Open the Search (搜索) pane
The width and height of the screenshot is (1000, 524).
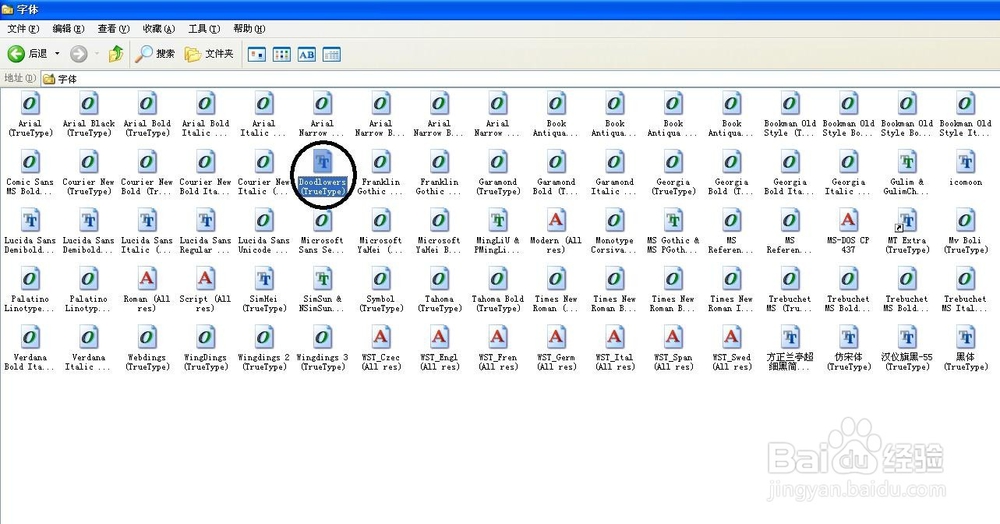pyautogui.click(x=155, y=54)
